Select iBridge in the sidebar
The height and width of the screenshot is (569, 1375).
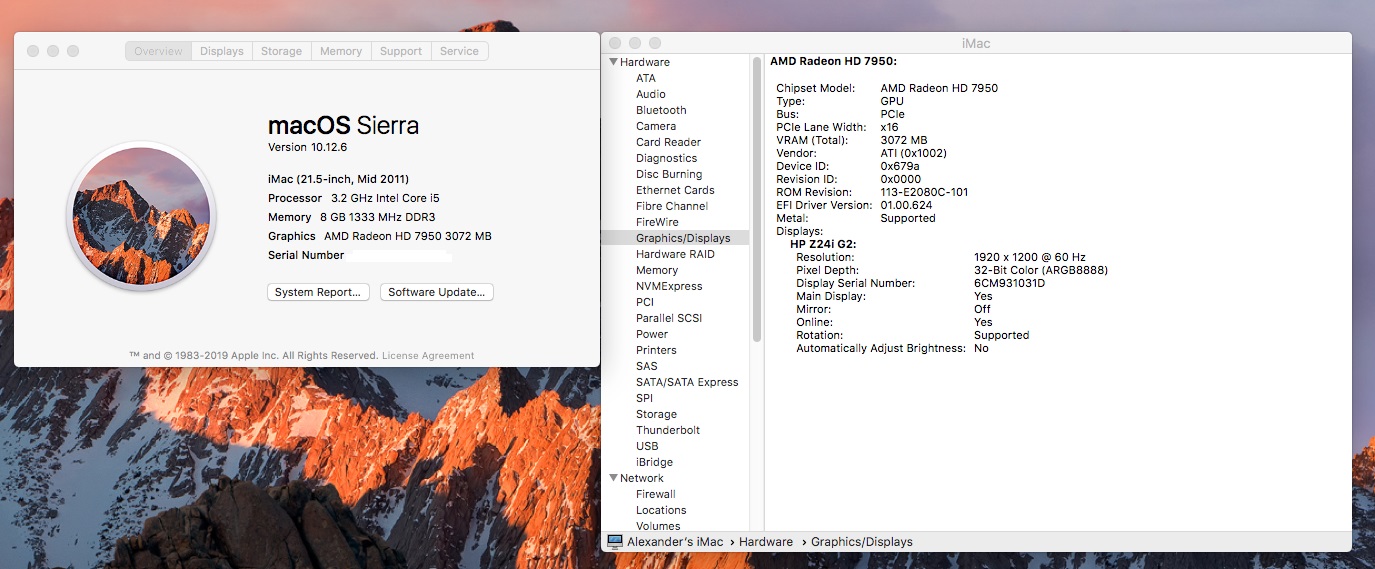tap(654, 462)
